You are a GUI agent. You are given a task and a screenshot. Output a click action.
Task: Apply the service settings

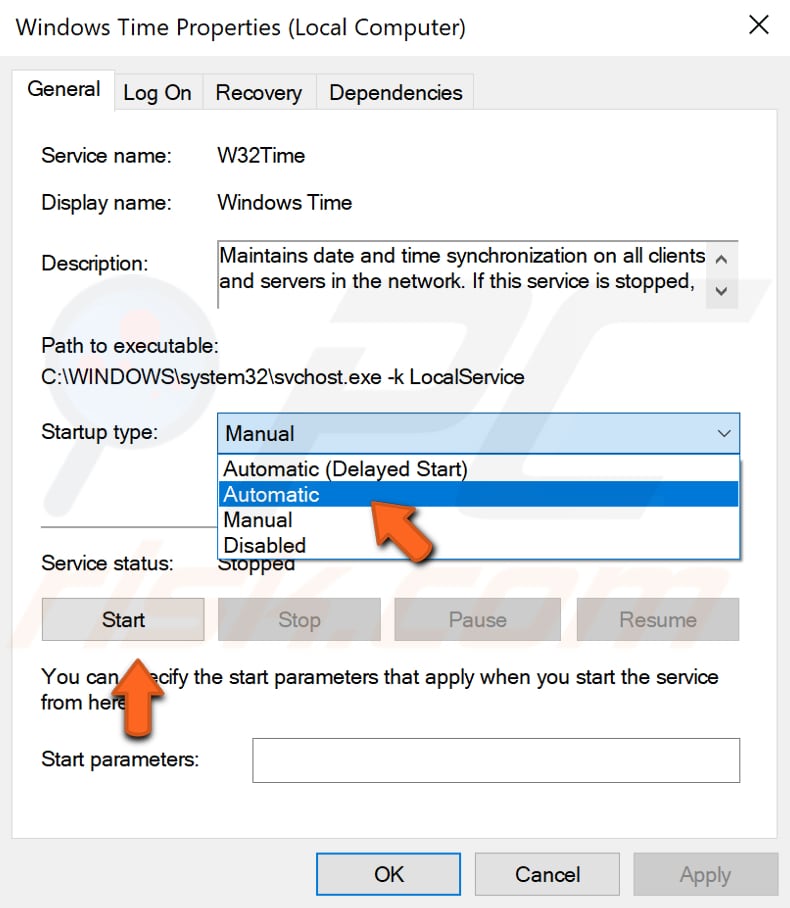[705, 873]
